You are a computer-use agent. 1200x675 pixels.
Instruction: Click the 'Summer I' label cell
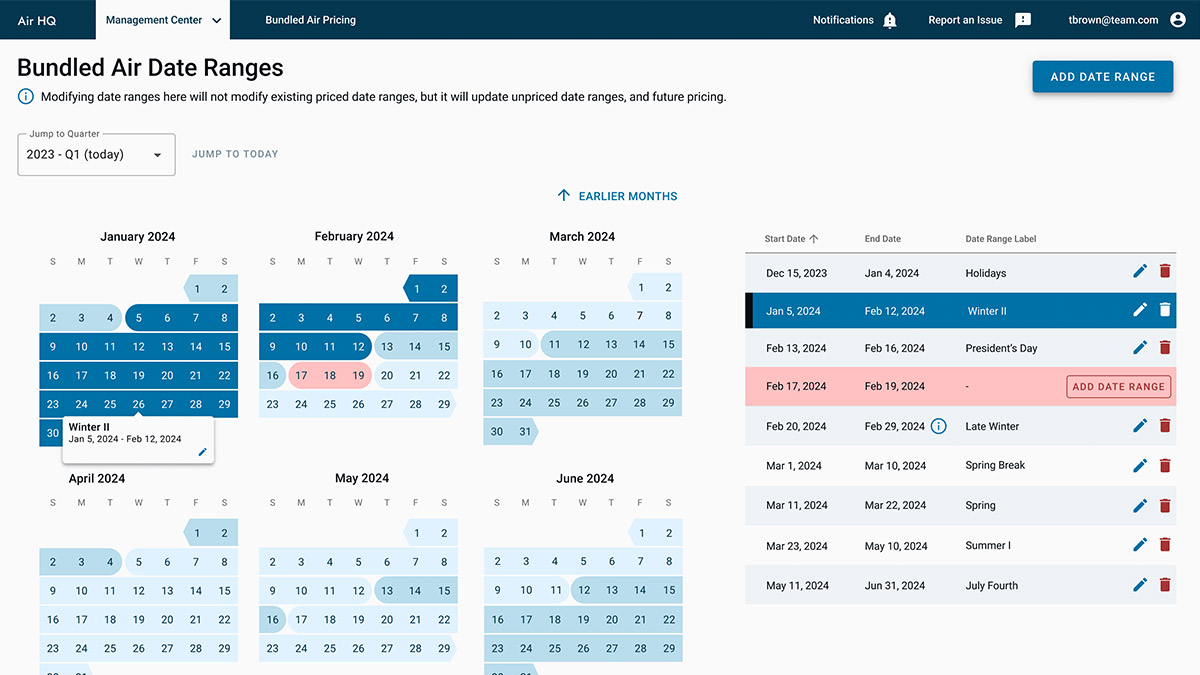(988, 546)
